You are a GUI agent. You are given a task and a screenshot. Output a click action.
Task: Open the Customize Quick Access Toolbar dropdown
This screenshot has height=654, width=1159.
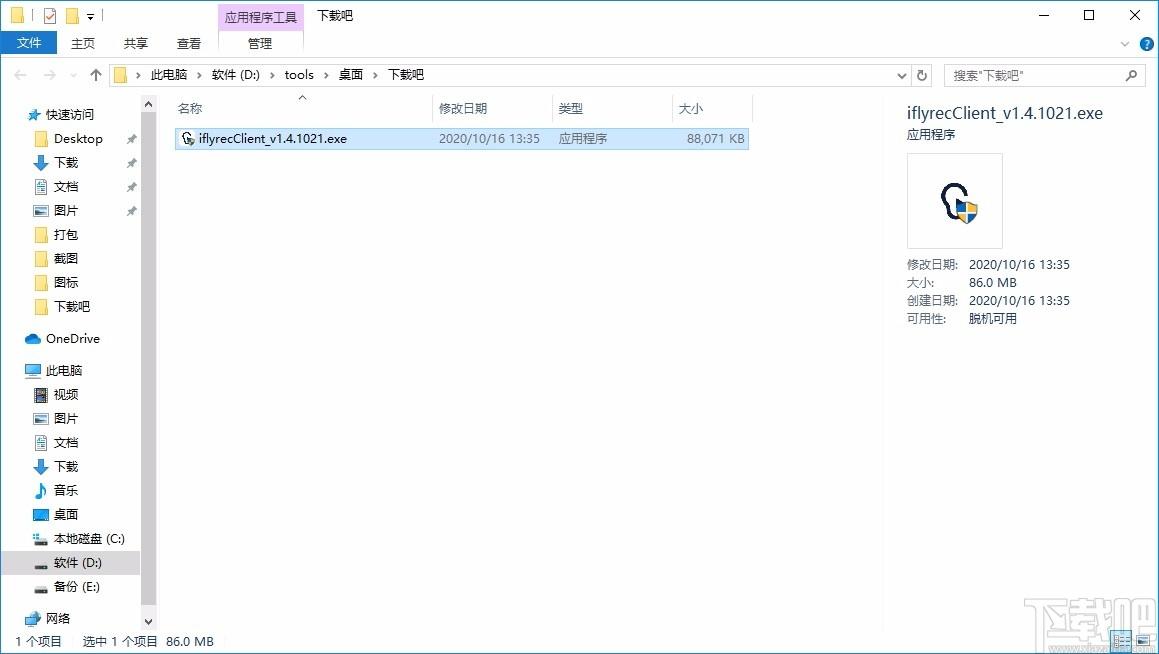(90, 16)
